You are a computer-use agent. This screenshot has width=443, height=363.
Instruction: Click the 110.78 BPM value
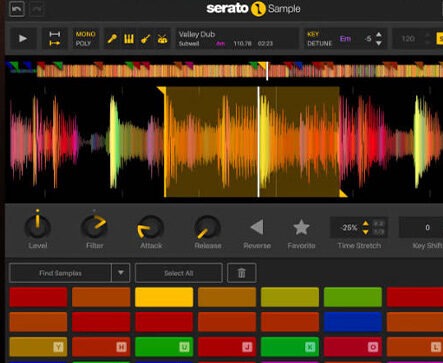(x=242, y=44)
